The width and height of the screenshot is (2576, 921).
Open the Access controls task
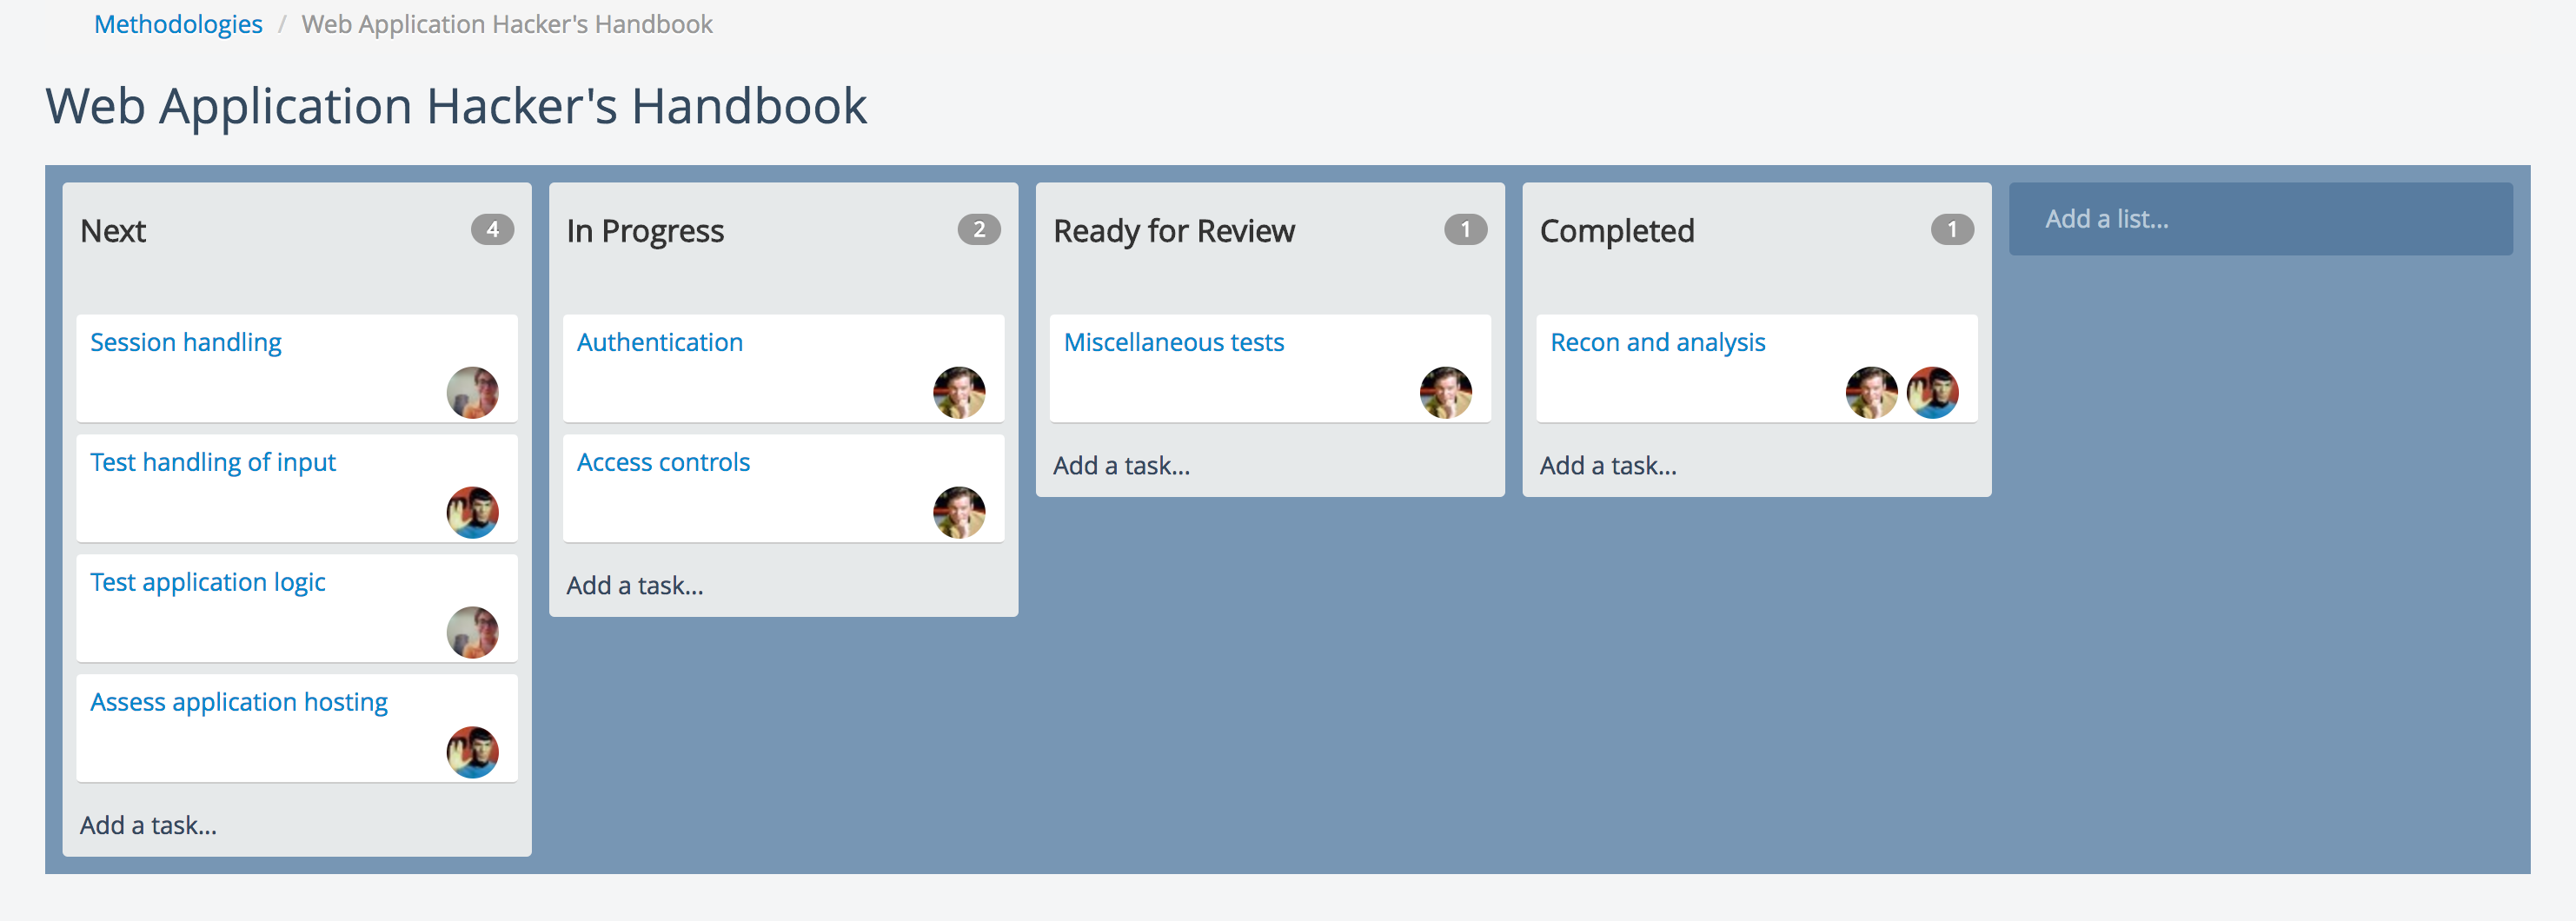[663, 462]
